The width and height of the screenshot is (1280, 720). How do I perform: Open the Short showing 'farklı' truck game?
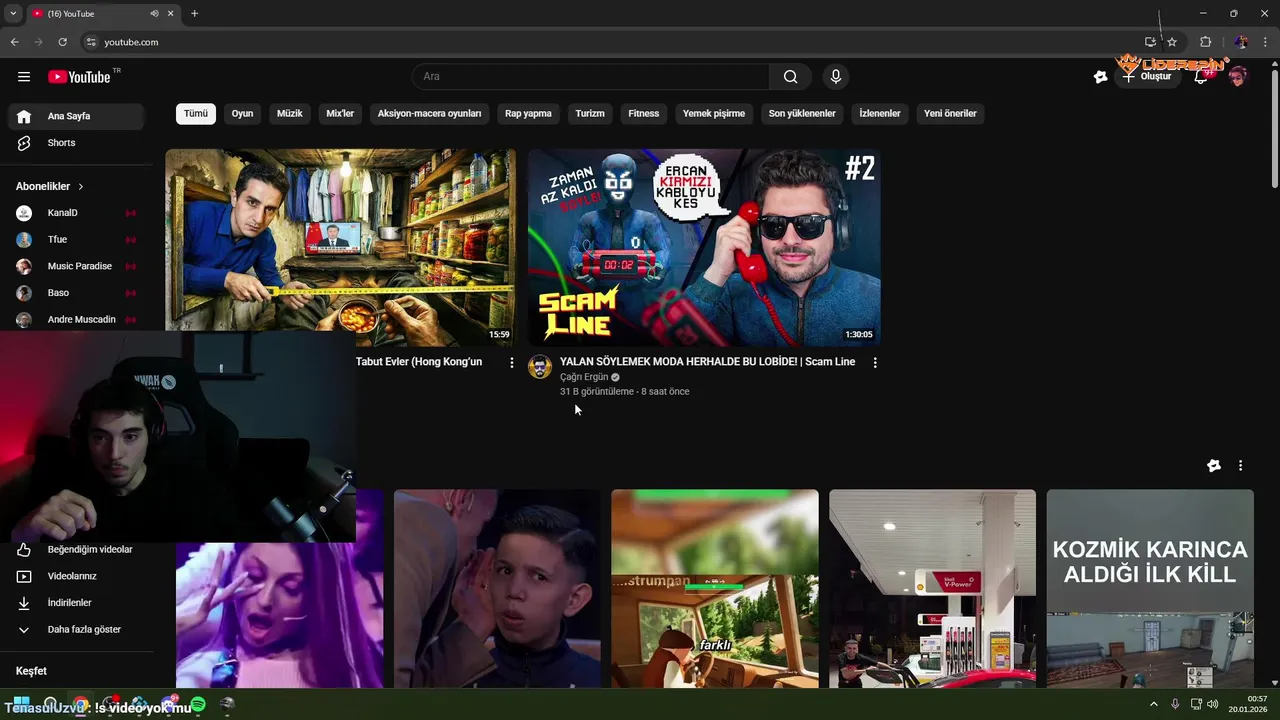tap(715, 589)
